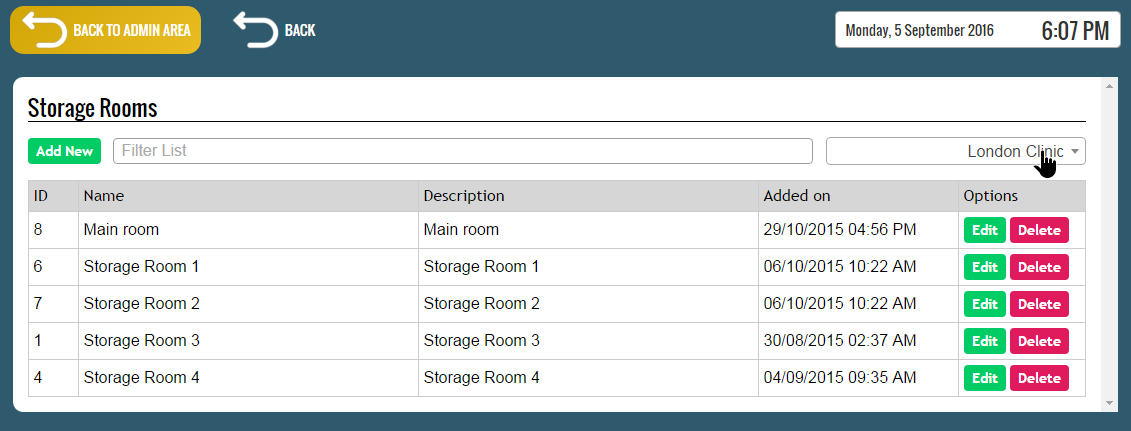Edit Storage Room 2
The image size is (1131, 431).
[x=985, y=304]
